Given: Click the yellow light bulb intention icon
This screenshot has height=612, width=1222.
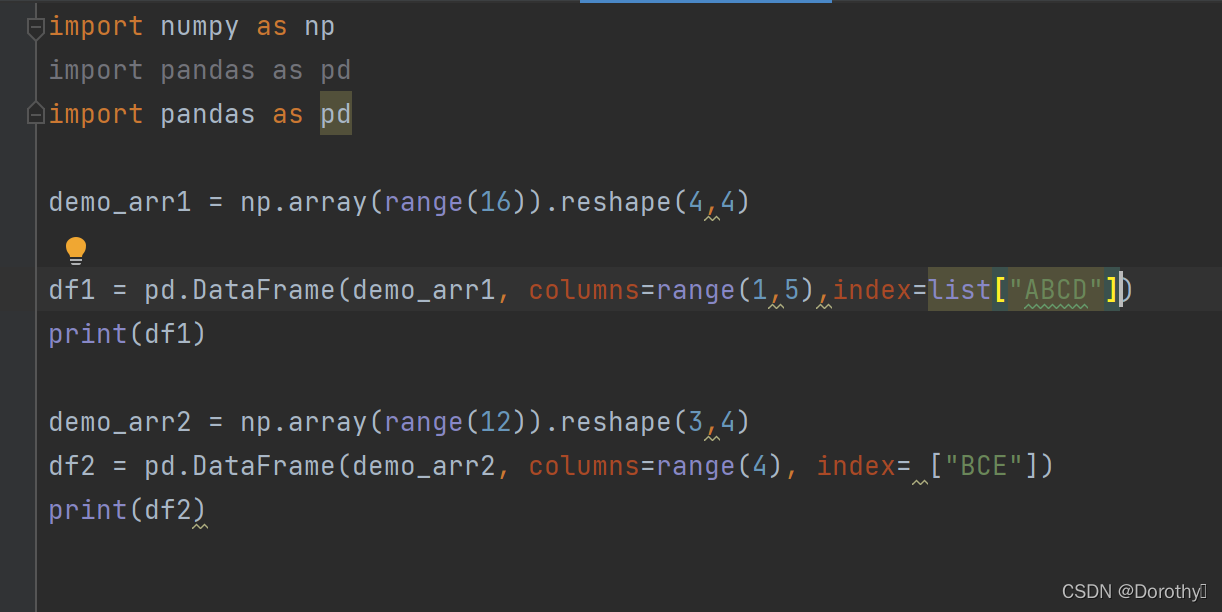Looking at the screenshot, I should pos(75,249).
